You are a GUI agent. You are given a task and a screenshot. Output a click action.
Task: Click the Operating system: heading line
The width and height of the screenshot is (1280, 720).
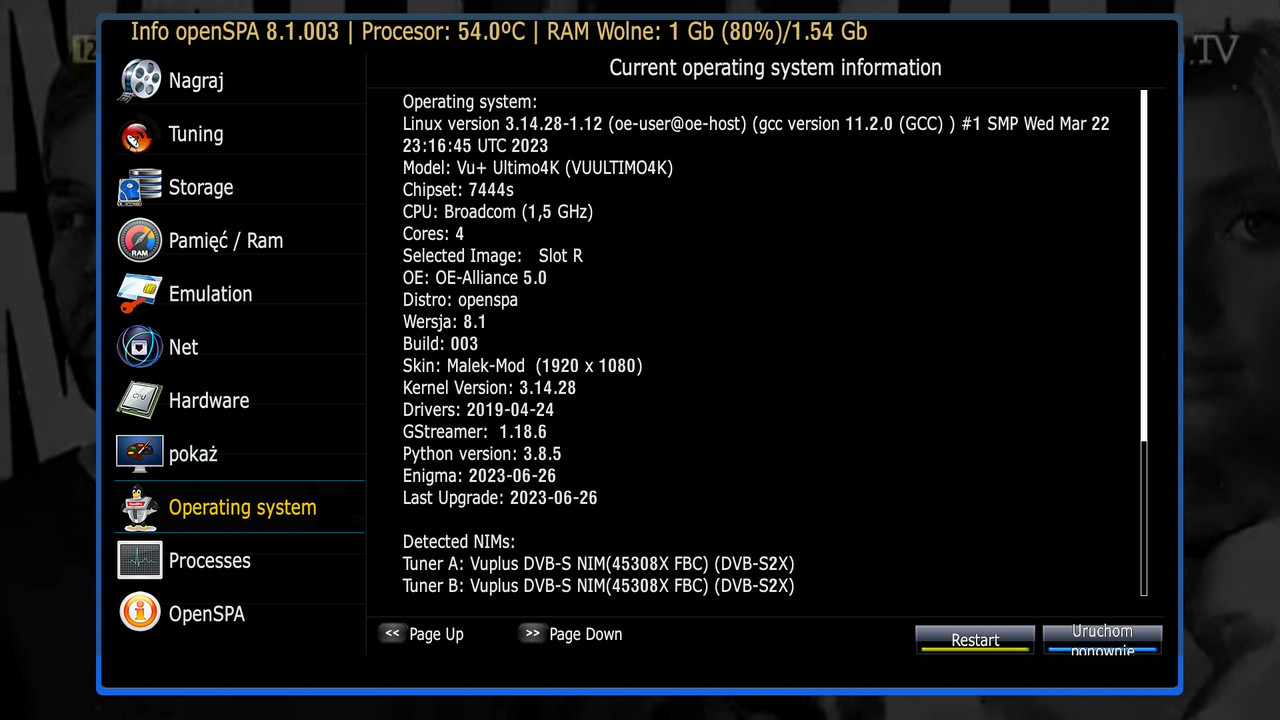pyautogui.click(x=470, y=101)
